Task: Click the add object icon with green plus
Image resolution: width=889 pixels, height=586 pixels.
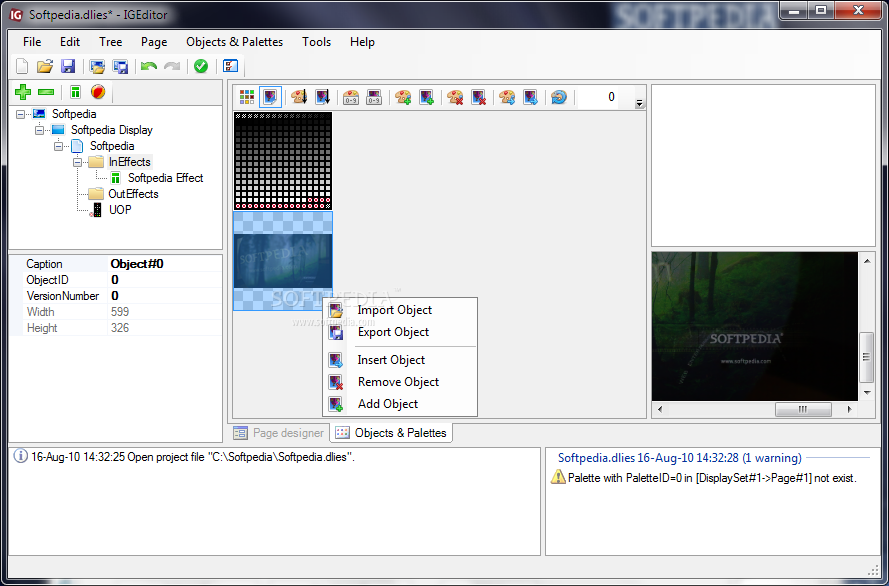Action: (426, 97)
